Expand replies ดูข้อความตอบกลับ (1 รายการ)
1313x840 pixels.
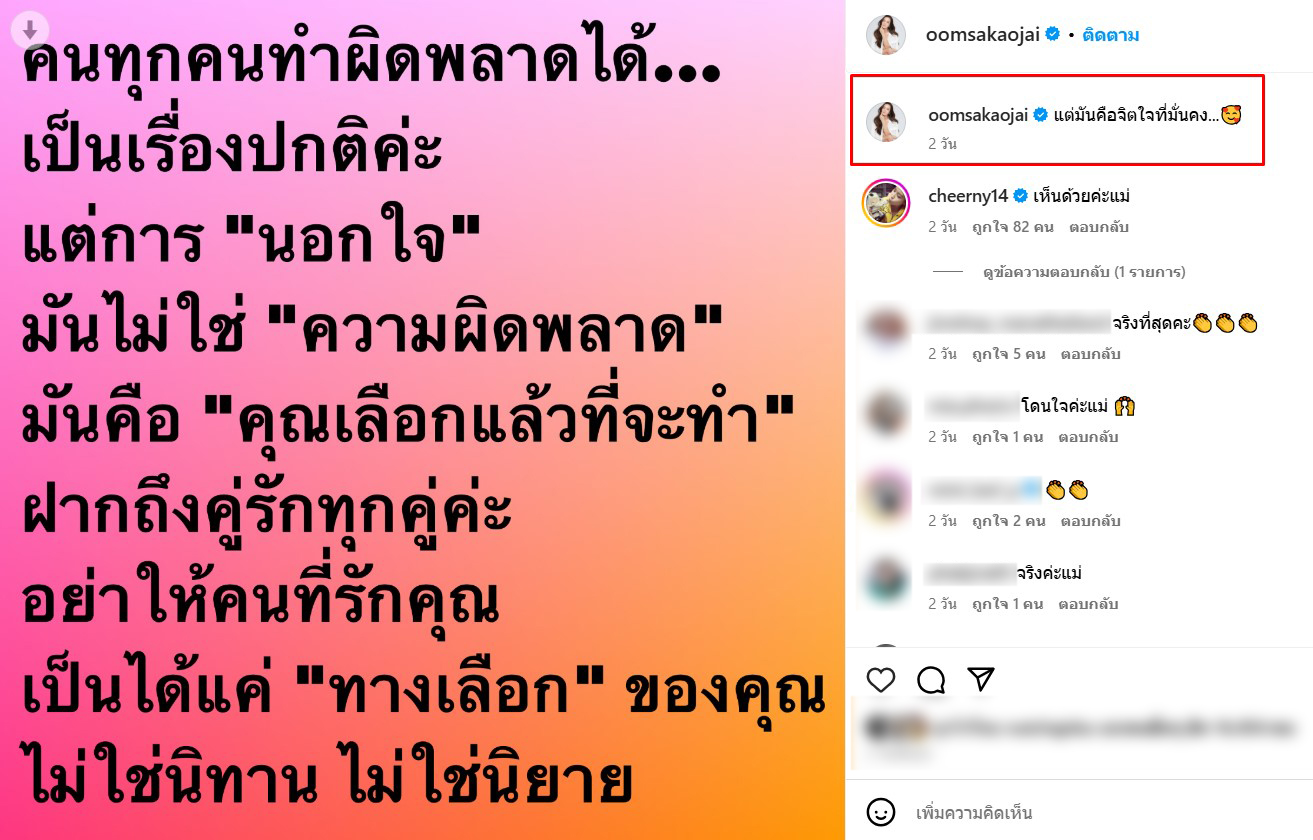tap(1084, 272)
